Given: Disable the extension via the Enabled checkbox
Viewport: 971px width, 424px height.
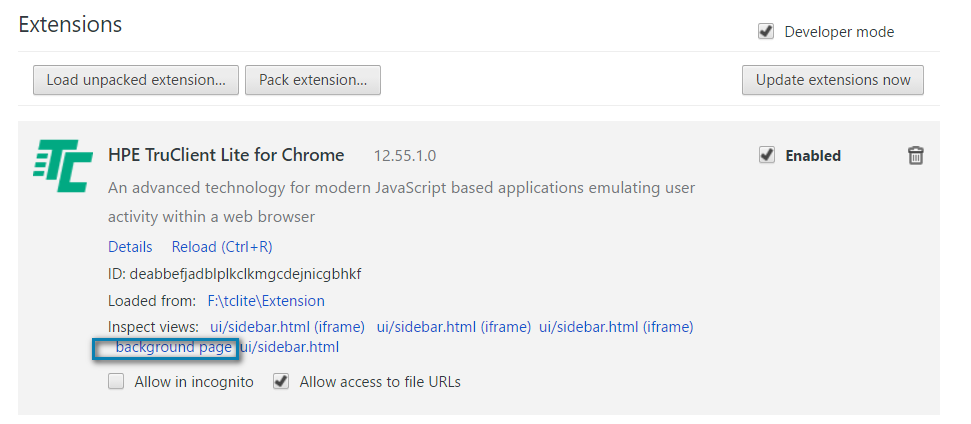Looking at the screenshot, I should 767,155.
